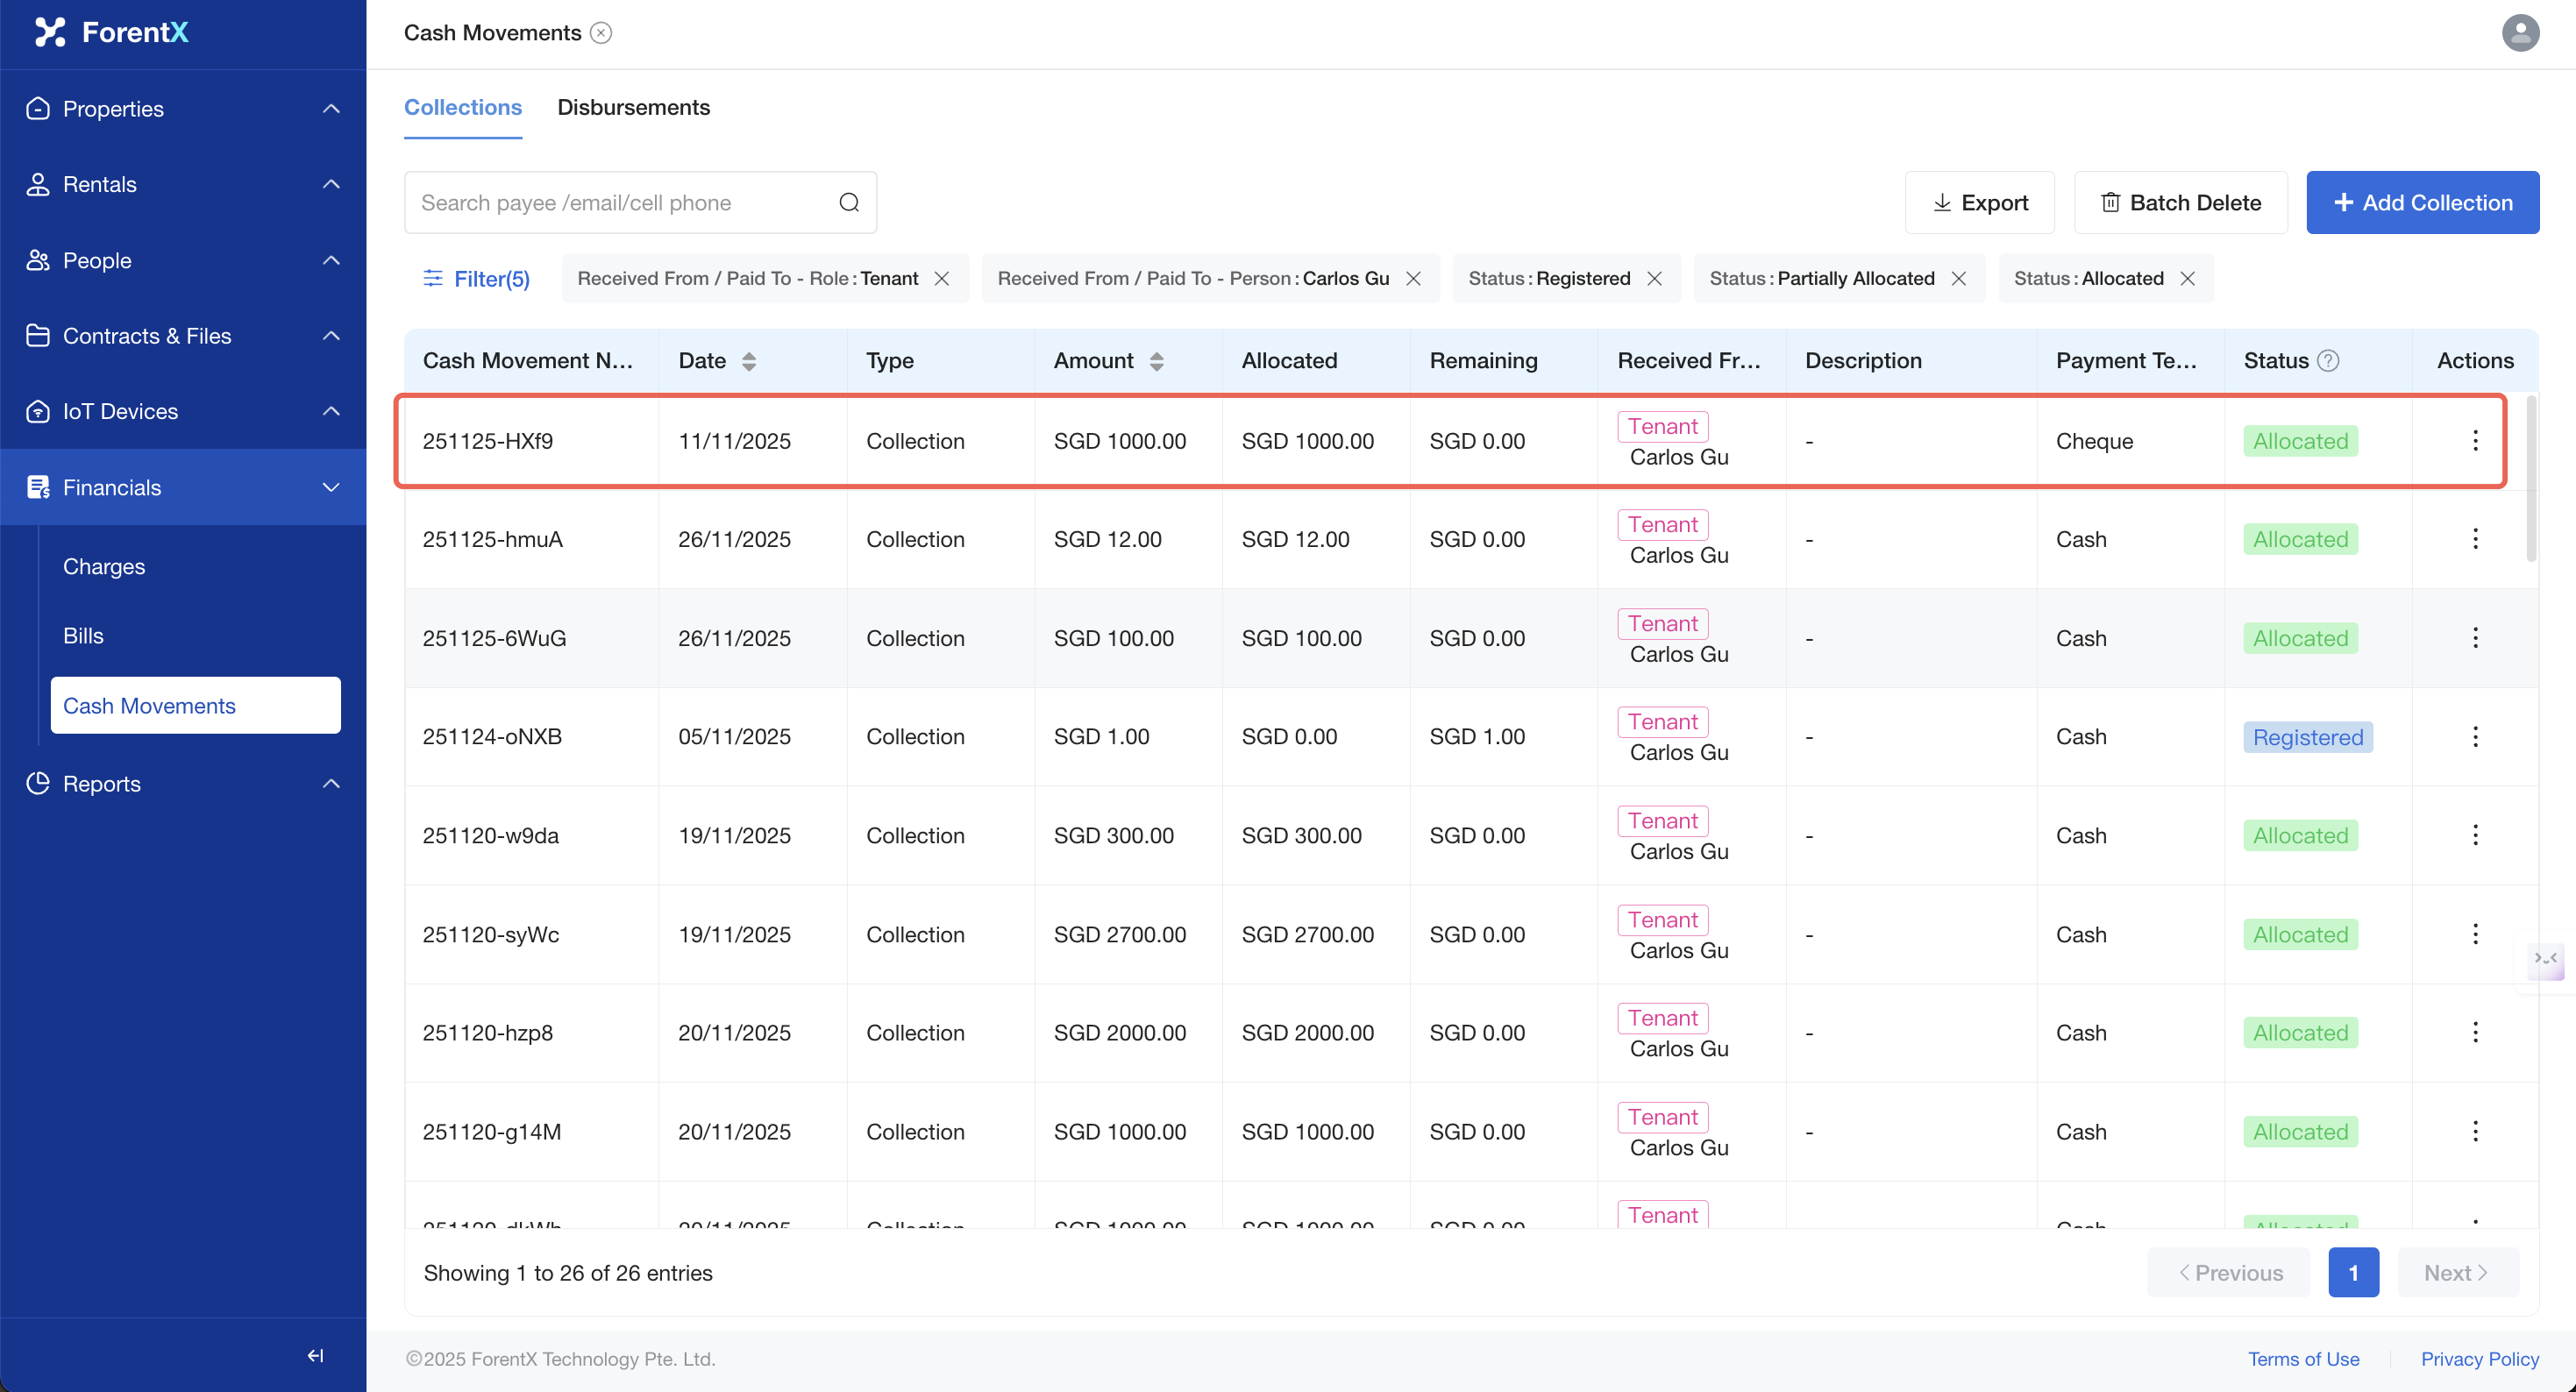This screenshot has height=1392, width=2576.
Task: Click the ForentX logo
Action: click(111, 32)
